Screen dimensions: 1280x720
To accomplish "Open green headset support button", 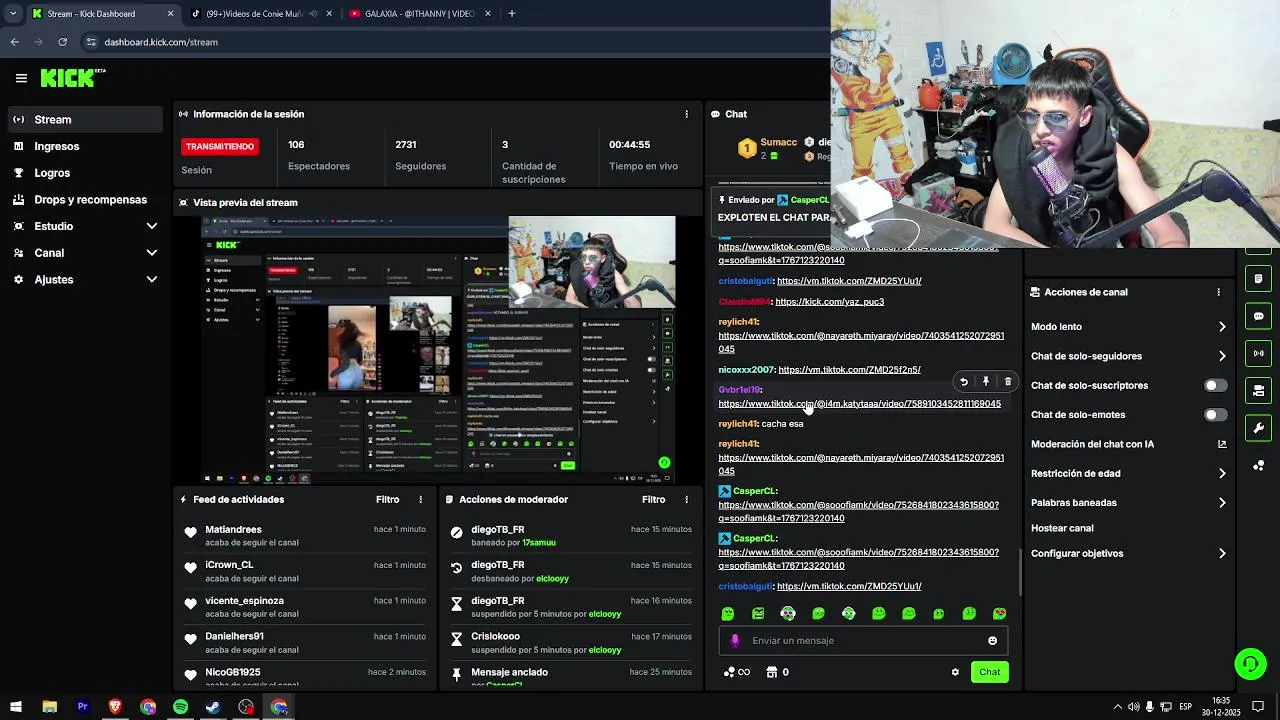I will (x=1250, y=663).
